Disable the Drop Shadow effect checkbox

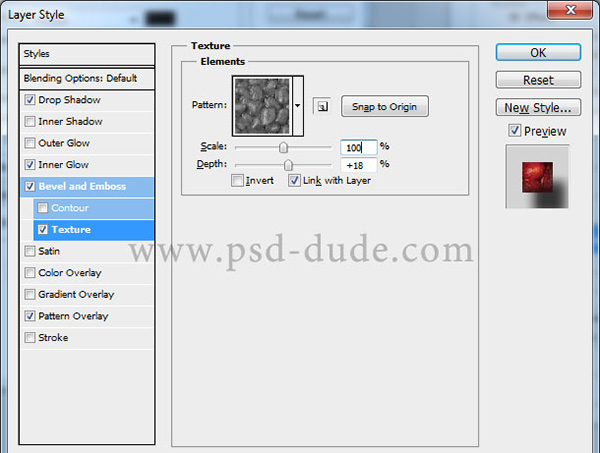(x=29, y=100)
